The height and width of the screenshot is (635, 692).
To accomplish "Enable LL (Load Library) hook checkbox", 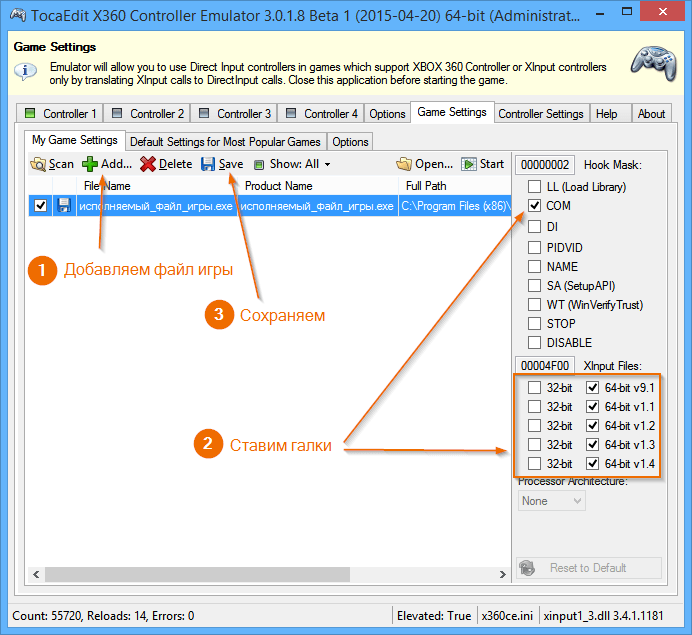I will click(x=534, y=187).
